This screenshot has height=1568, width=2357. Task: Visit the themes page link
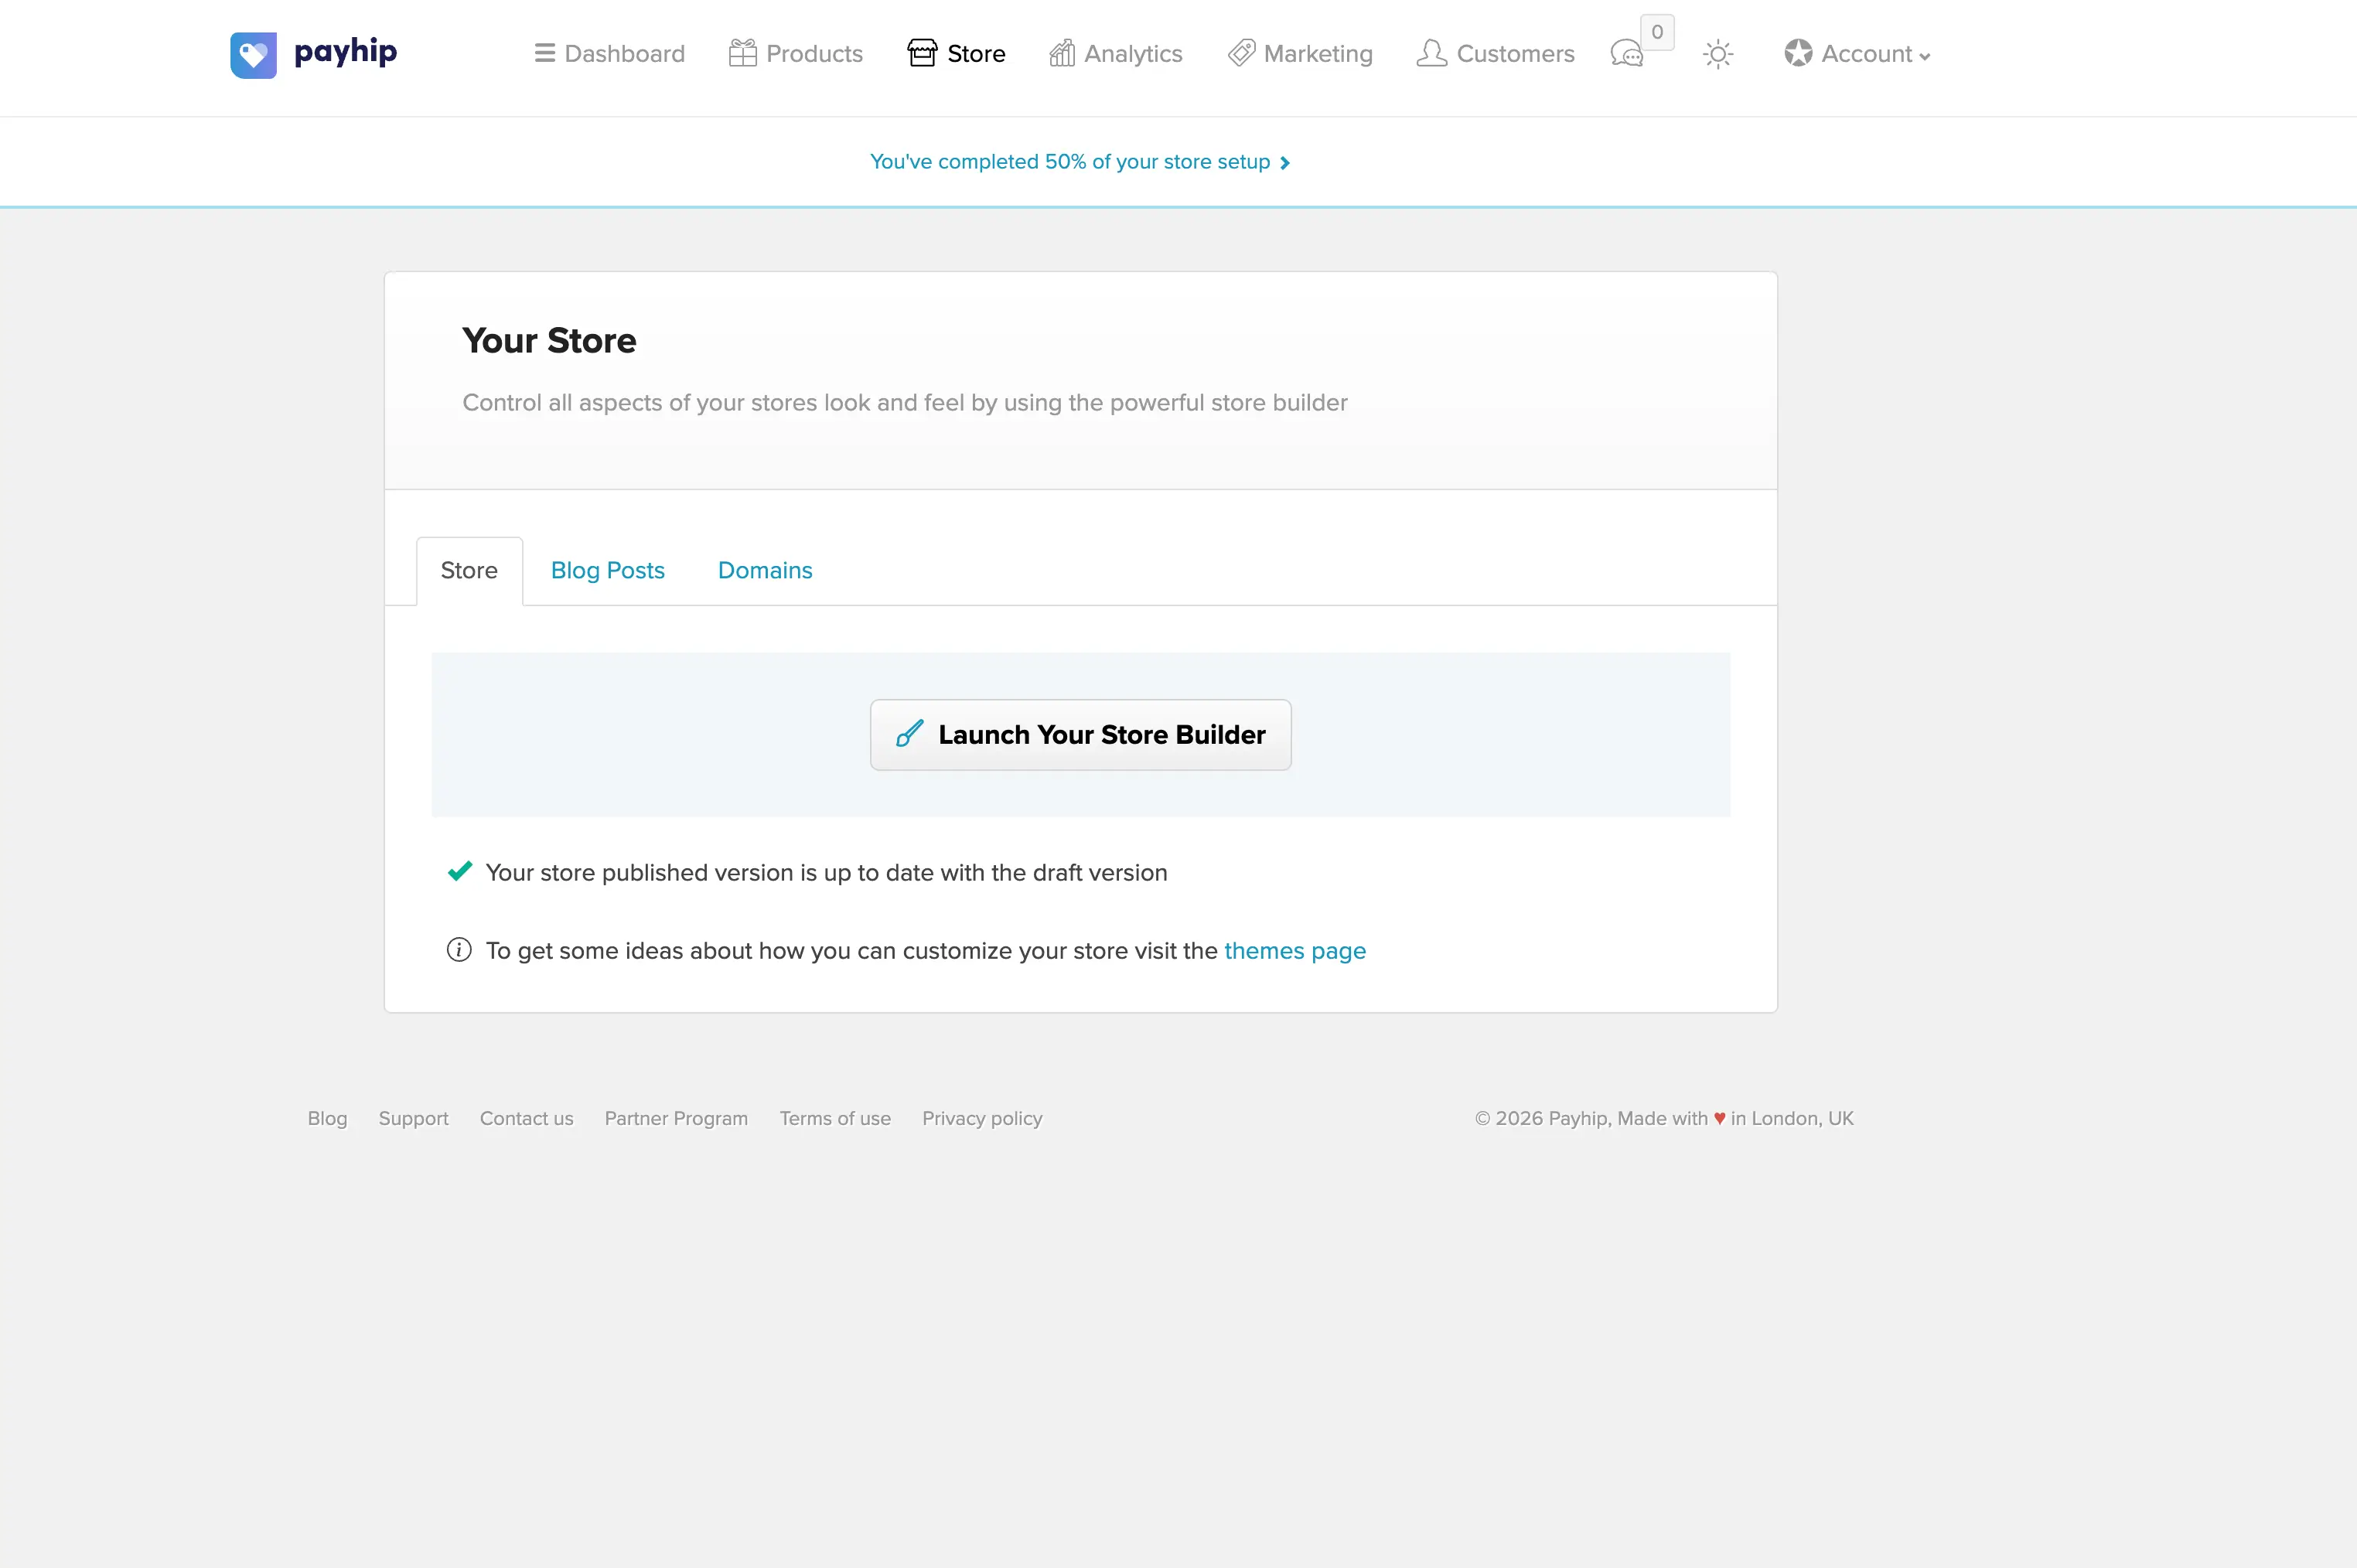pos(1295,951)
